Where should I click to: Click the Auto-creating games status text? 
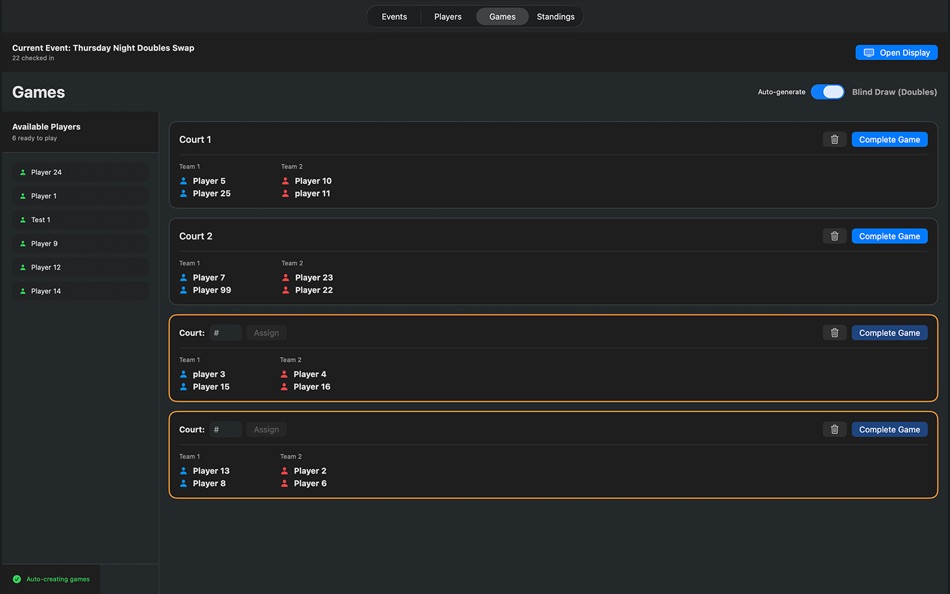click(x=58, y=579)
